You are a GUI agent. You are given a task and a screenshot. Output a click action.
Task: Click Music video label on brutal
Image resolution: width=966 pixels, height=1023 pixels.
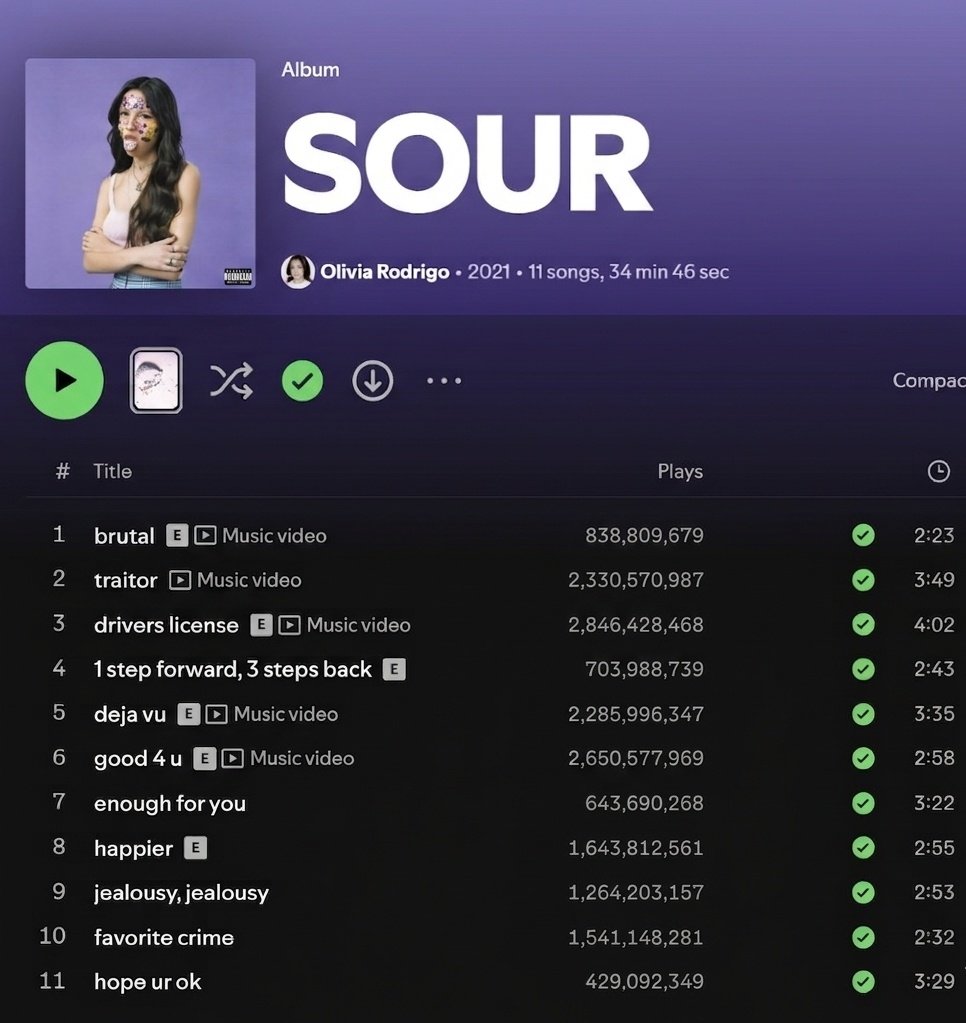tap(274, 536)
